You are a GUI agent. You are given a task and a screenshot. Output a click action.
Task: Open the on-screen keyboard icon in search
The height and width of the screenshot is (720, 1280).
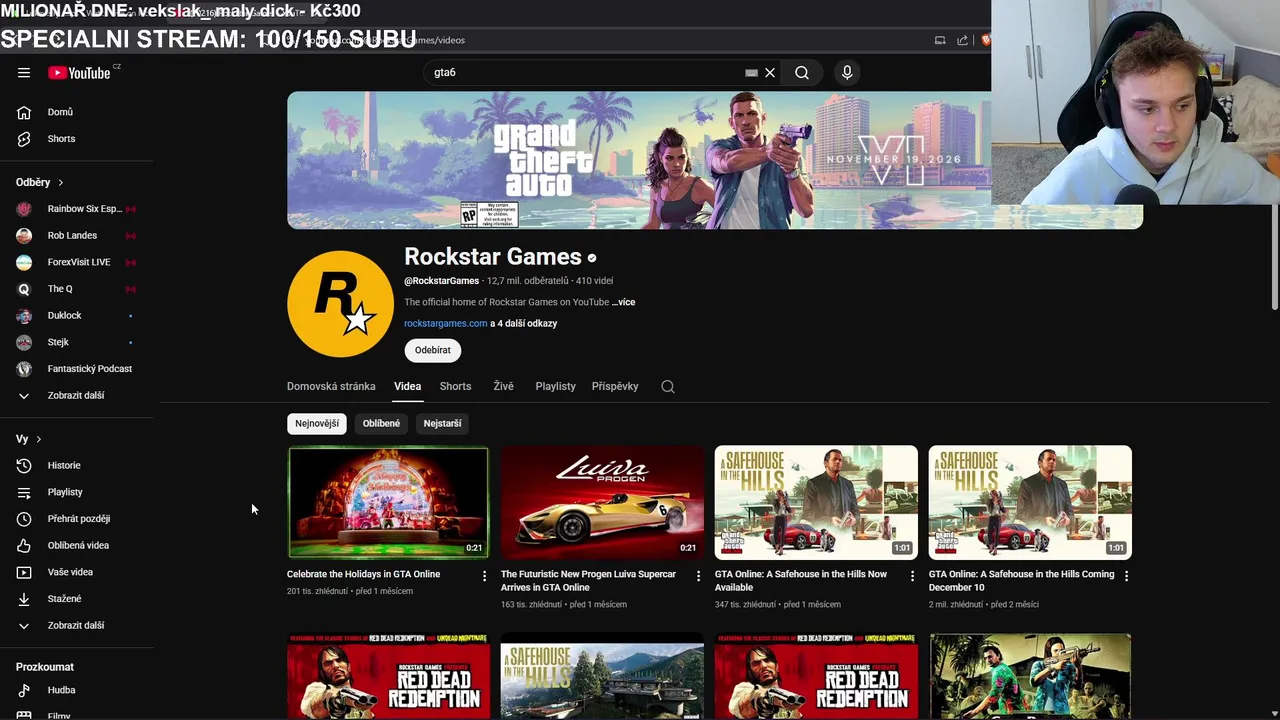point(751,73)
